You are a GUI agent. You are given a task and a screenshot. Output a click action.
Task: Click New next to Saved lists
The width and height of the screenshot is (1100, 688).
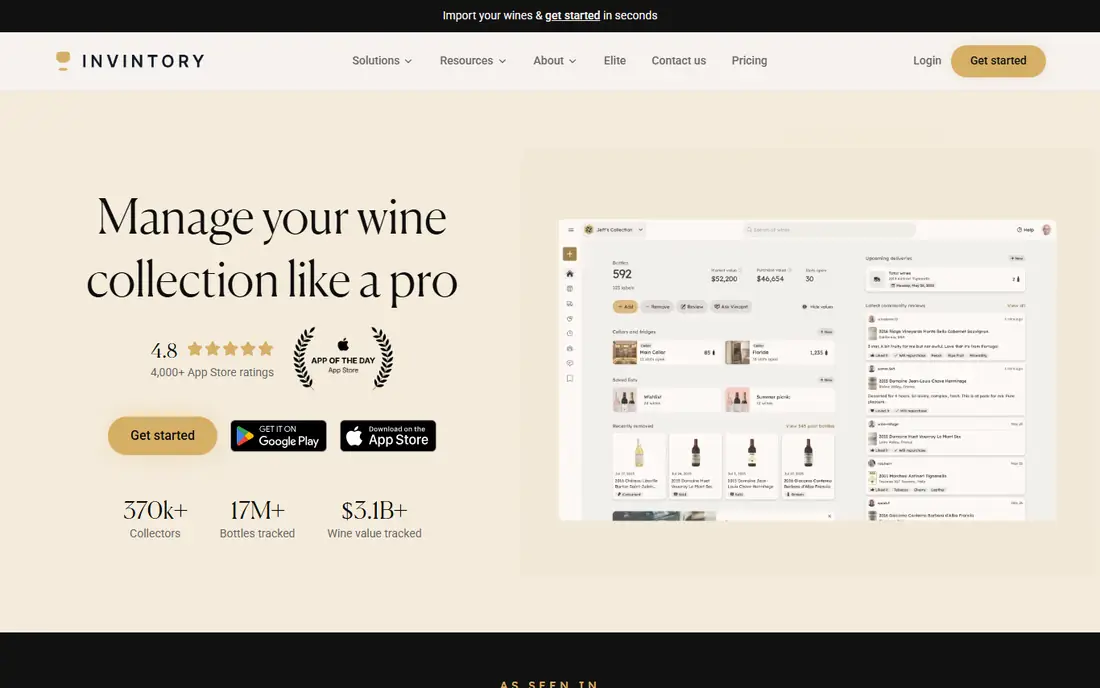point(826,380)
